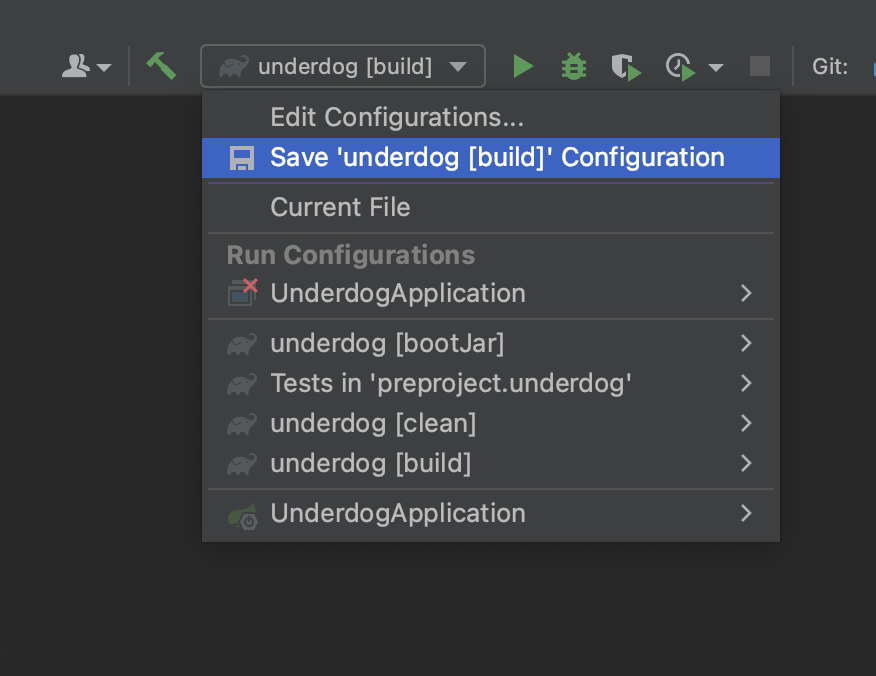Select the Current File option
The width and height of the screenshot is (876, 676).
coord(491,207)
